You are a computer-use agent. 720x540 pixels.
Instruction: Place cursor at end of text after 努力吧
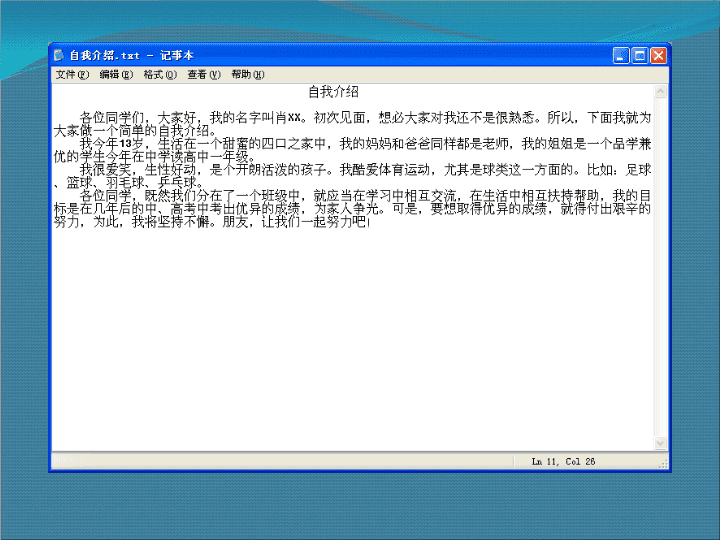[369, 222]
